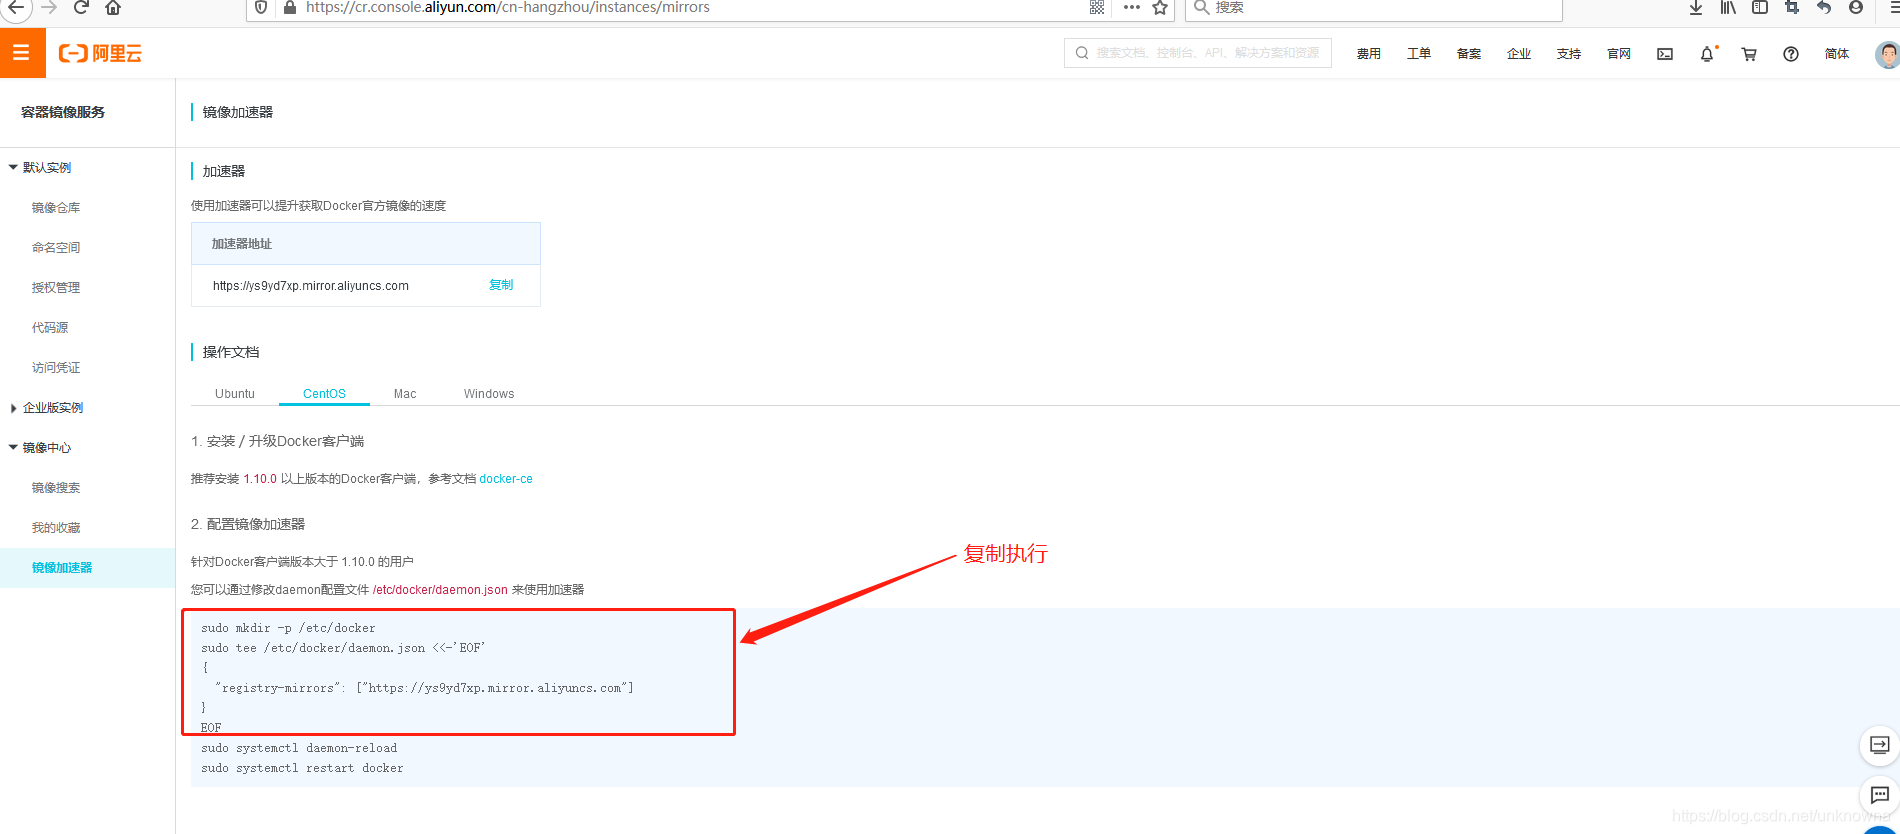
Task: Click the tracking protection shield icon
Action: coord(261,7)
